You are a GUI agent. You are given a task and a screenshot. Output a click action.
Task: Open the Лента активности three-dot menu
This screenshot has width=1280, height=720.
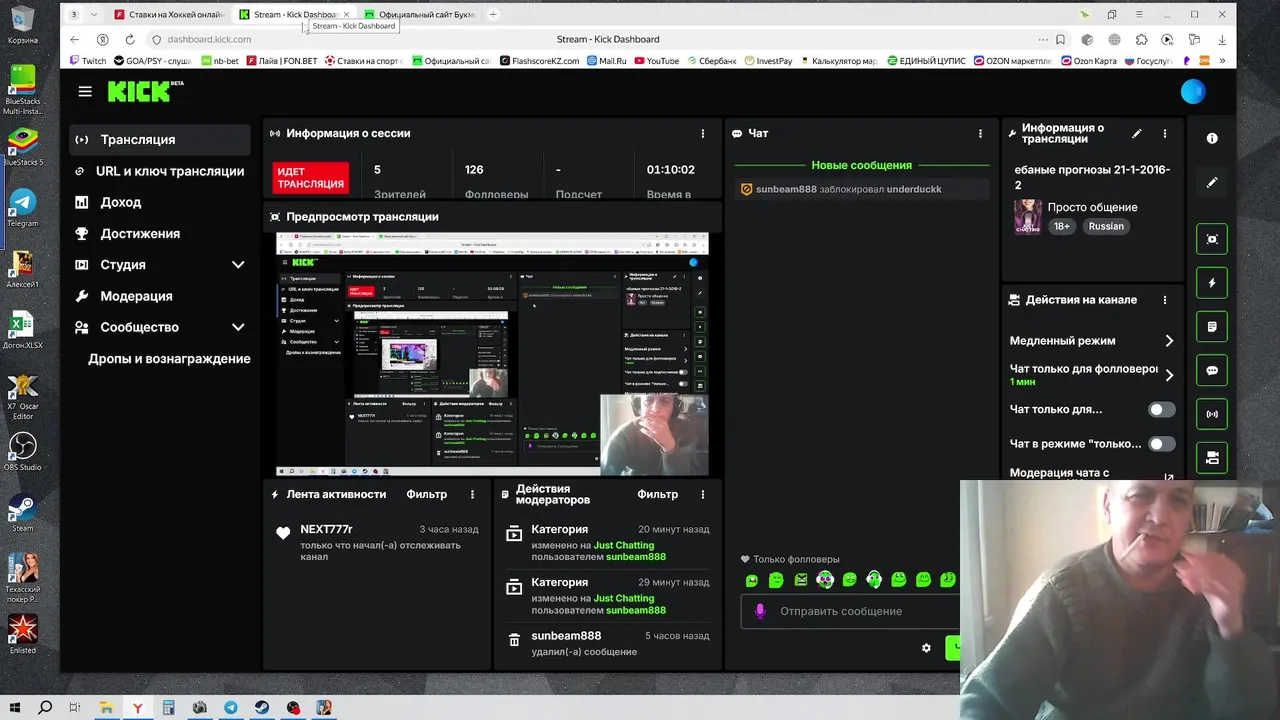pyautogui.click(x=472, y=494)
